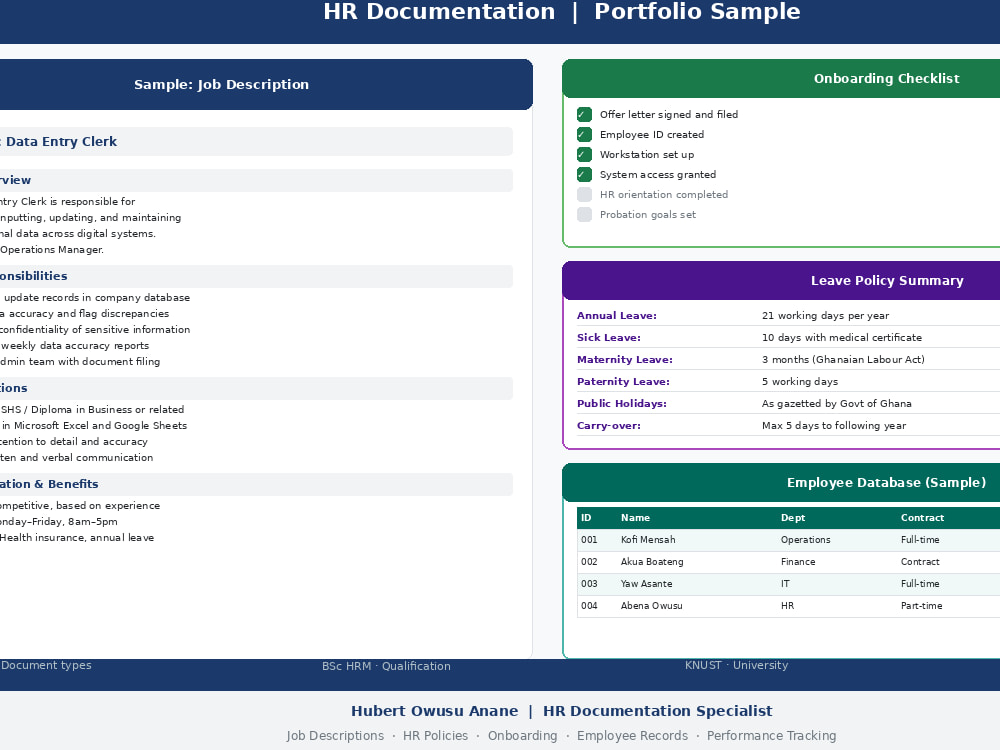Click 'BSc HRM · Qualification' footer text

(386, 666)
